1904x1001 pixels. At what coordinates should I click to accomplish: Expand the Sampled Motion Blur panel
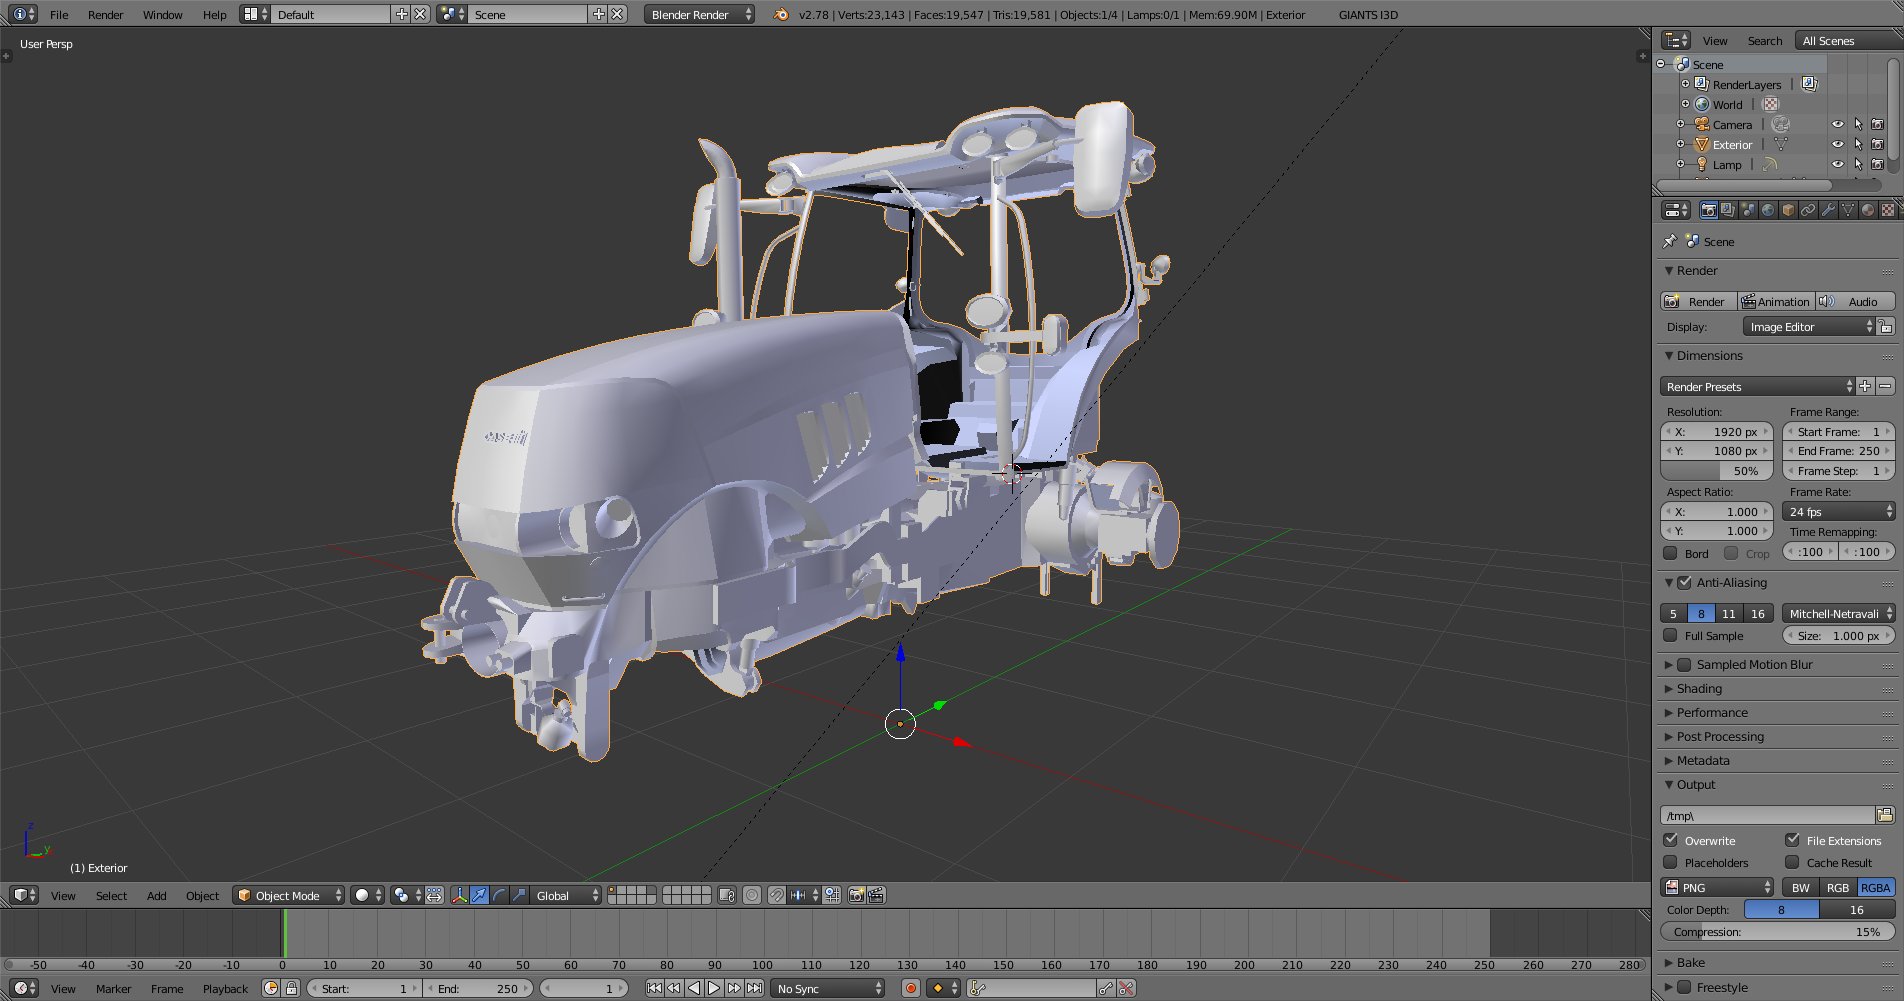click(1668, 665)
